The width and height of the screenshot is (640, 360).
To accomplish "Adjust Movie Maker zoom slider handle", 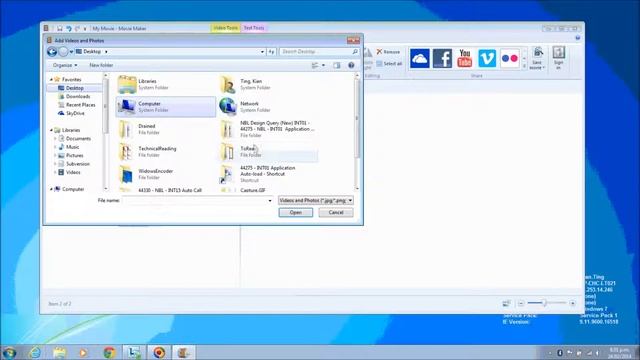I will click(544, 303).
